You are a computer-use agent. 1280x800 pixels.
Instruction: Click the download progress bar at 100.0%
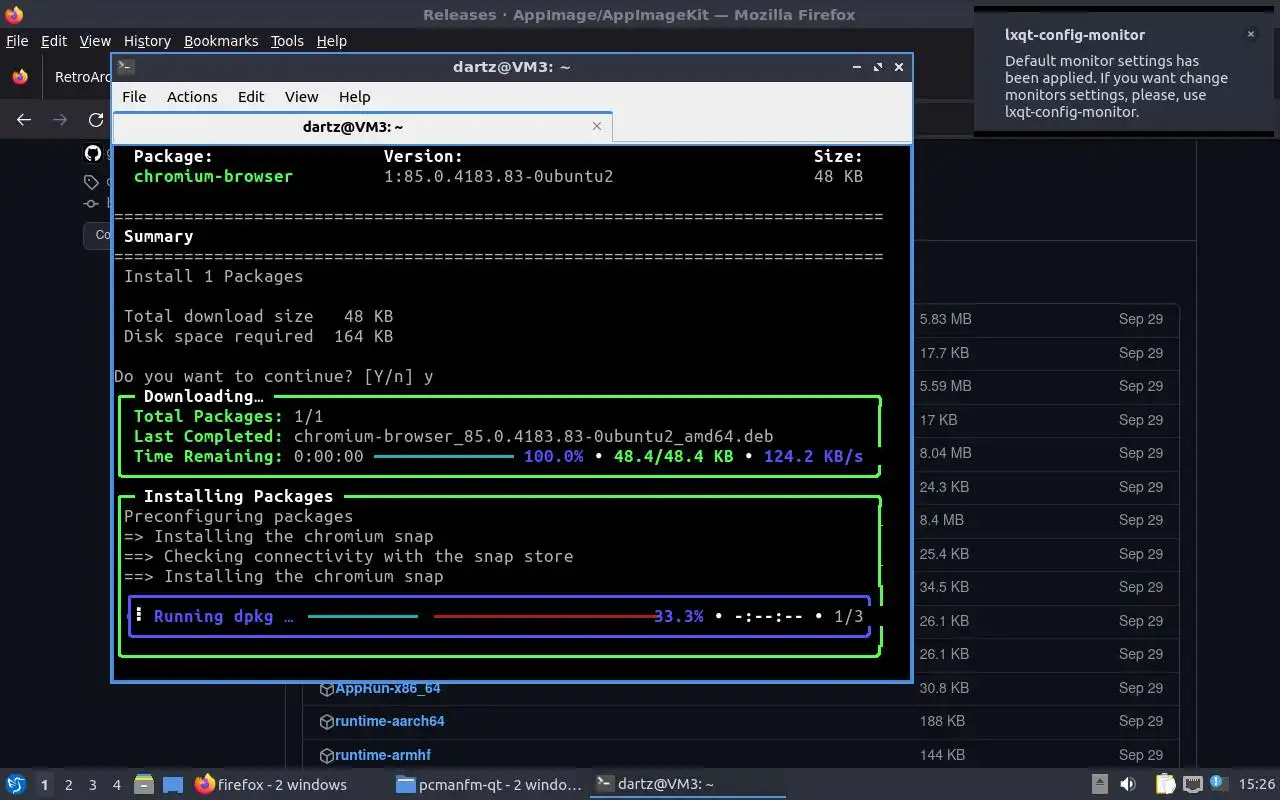[x=444, y=456]
